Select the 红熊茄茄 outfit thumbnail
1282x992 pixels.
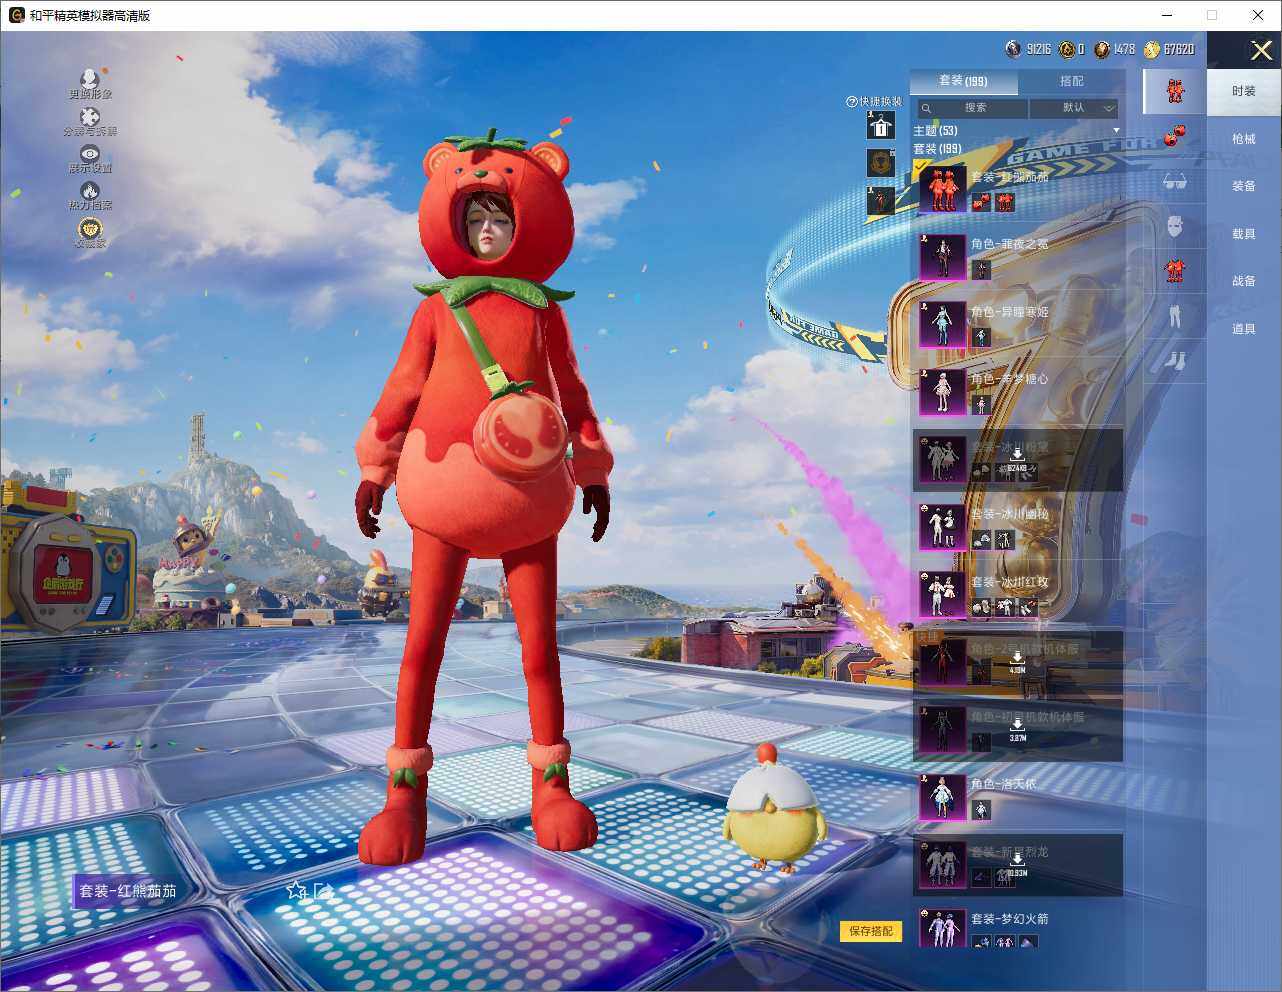[942, 189]
